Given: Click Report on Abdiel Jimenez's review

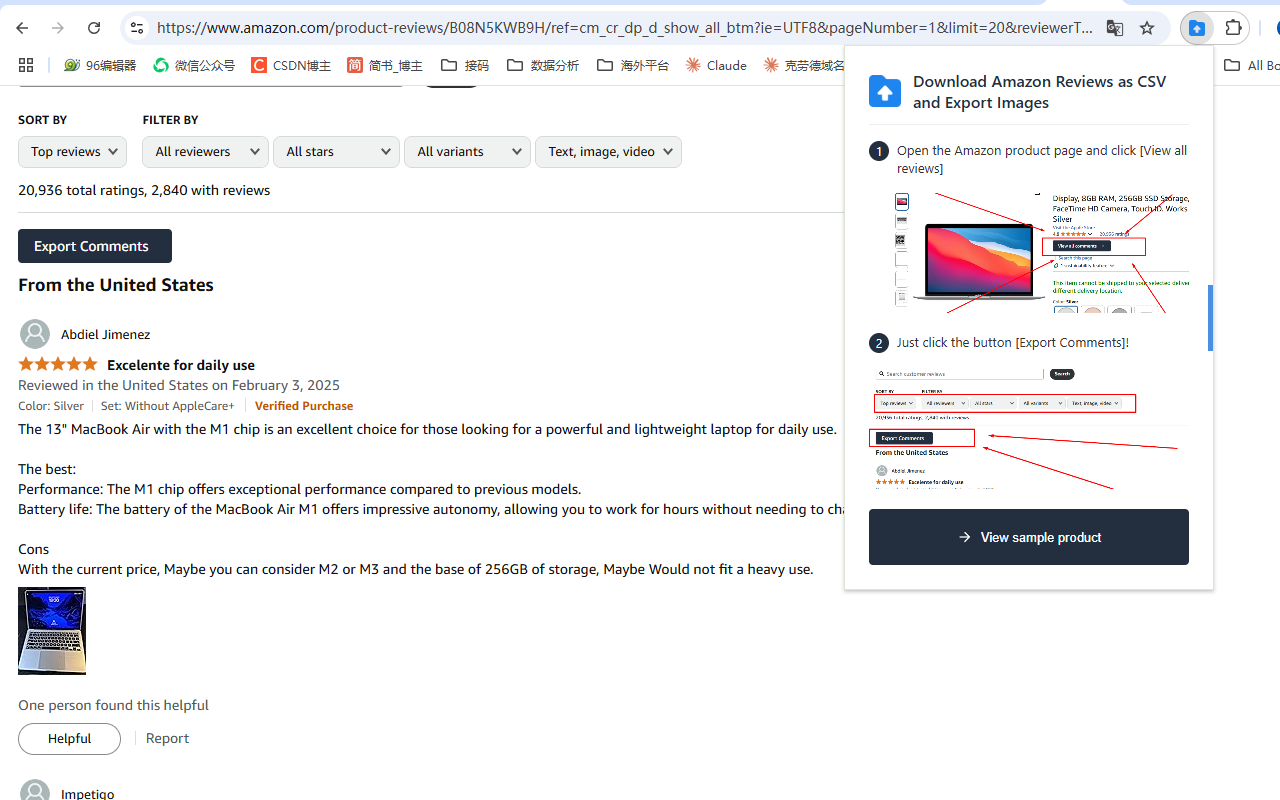Looking at the screenshot, I should (167, 738).
